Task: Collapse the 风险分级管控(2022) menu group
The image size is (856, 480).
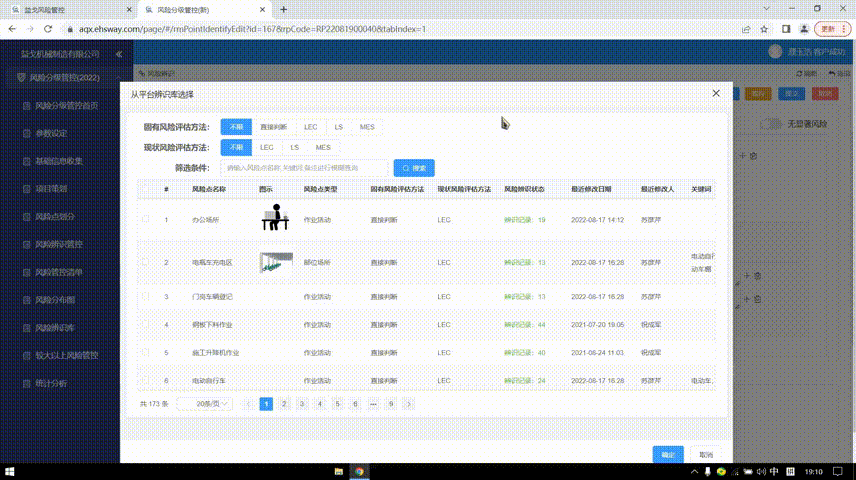Action: [x=119, y=78]
